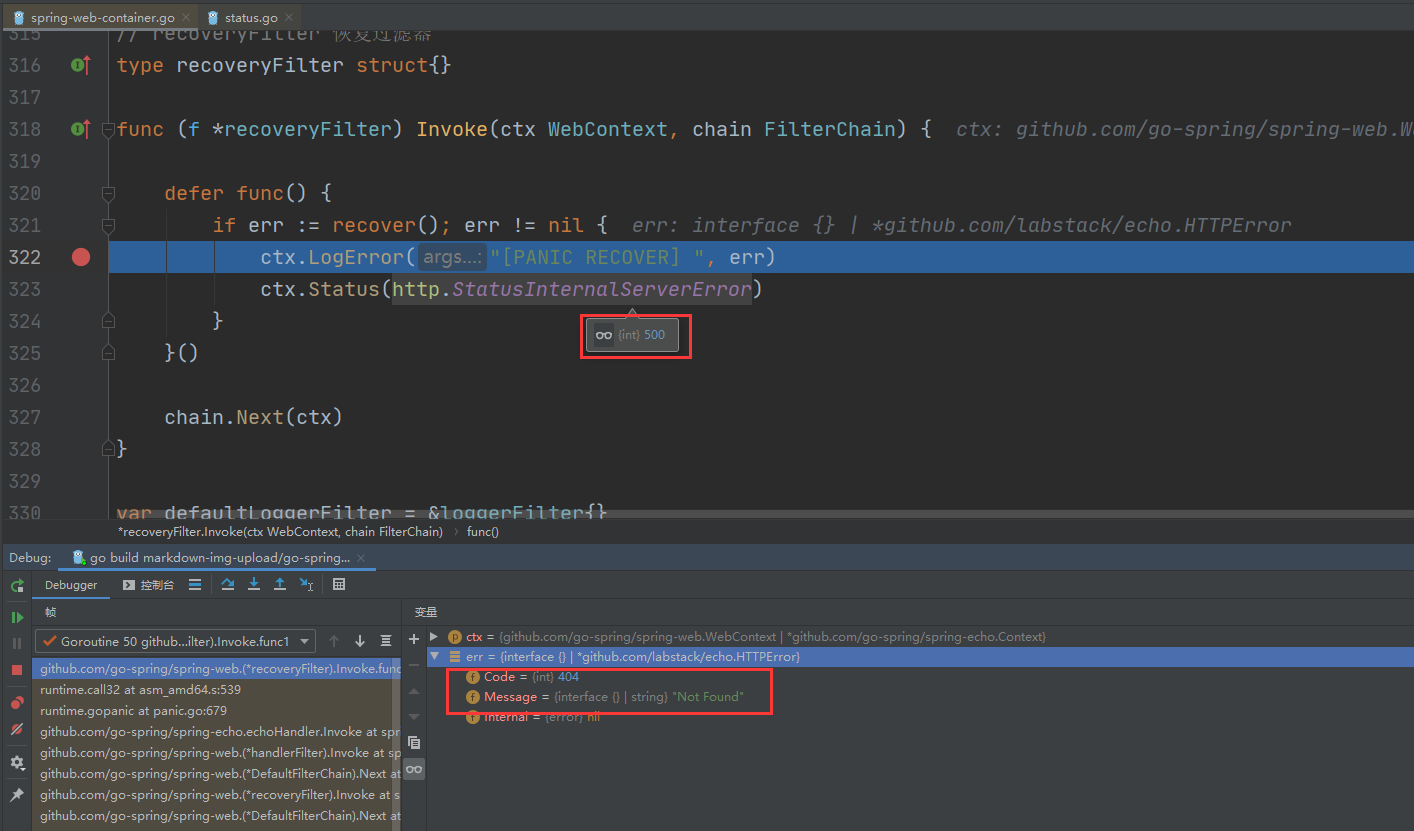This screenshot has width=1414, height=831.
Task: Remove the breakpoint on line 322
Action: click(81, 257)
